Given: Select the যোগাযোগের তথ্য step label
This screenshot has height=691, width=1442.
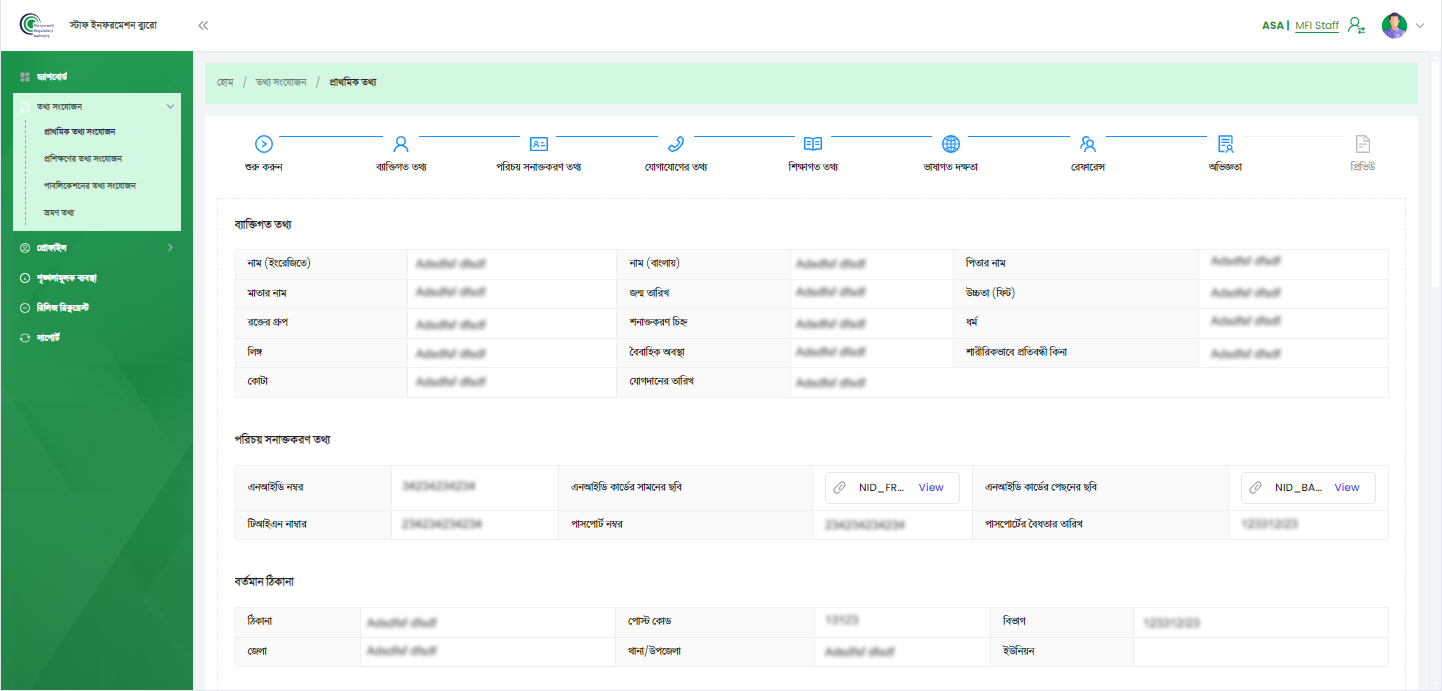Looking at the screenshot, I should pos(676,167).
